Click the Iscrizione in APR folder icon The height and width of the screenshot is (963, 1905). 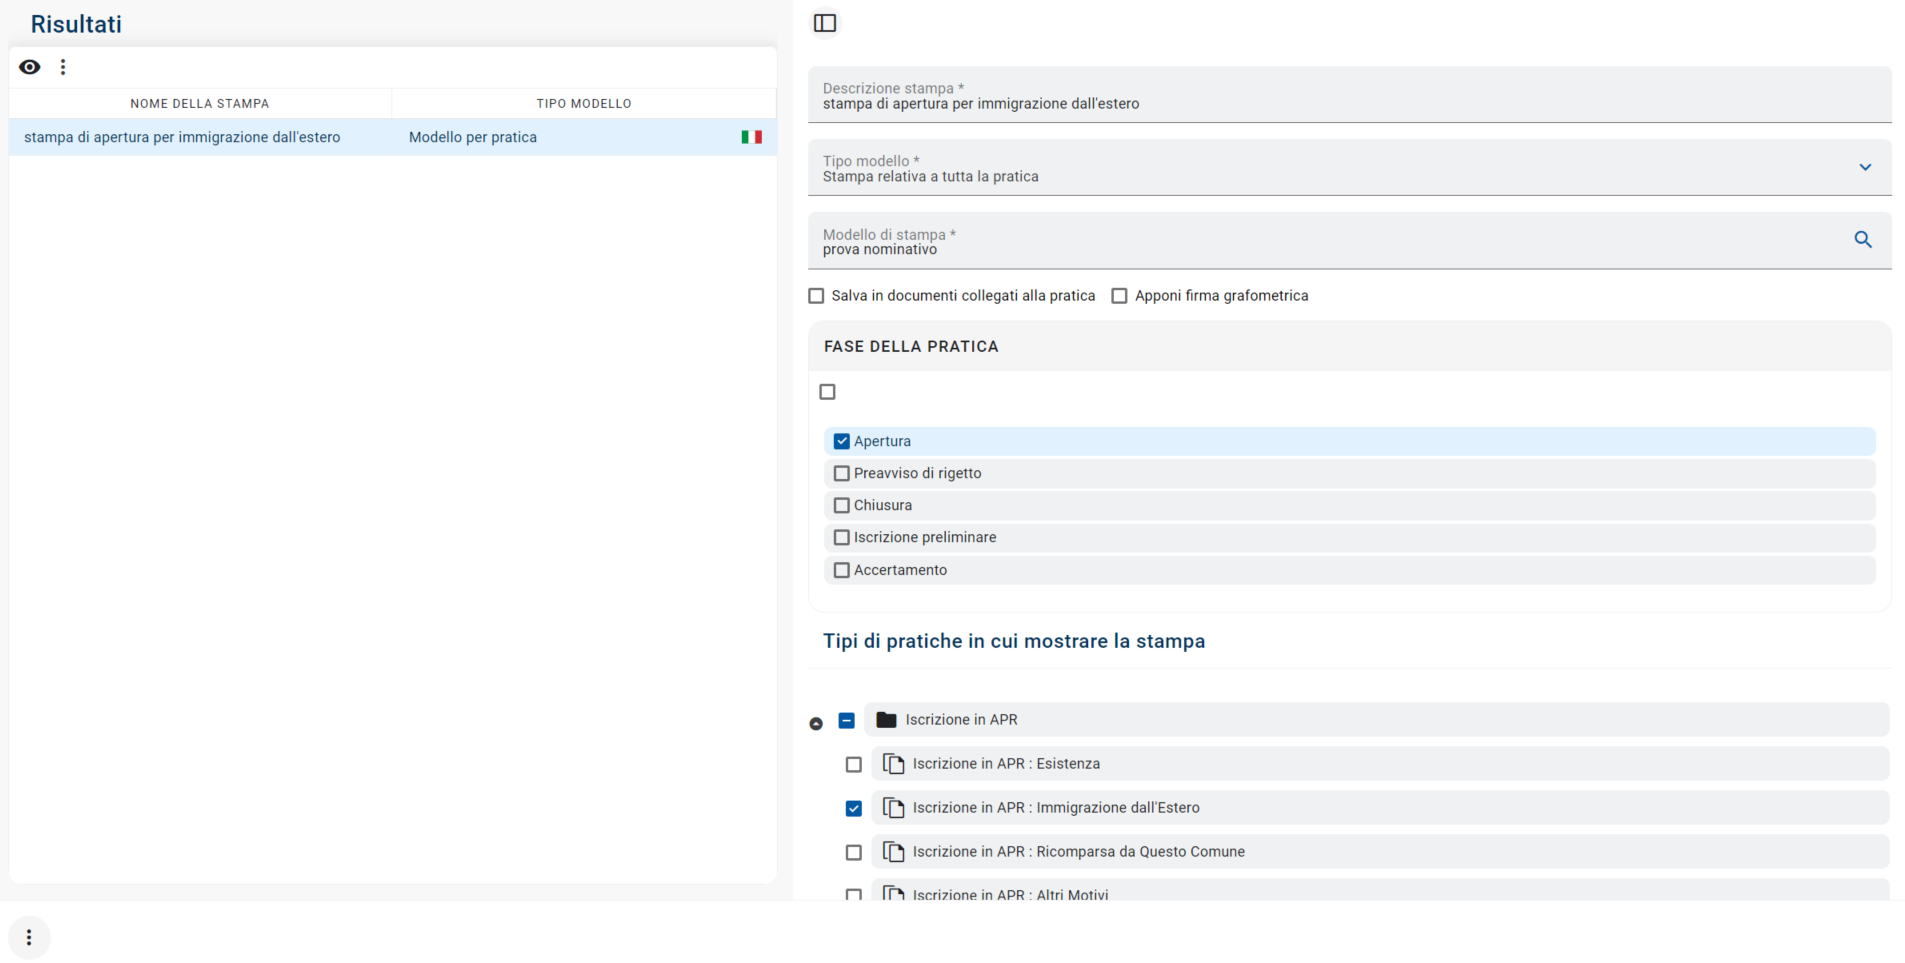pyautogui.click(x=886, y=720)
